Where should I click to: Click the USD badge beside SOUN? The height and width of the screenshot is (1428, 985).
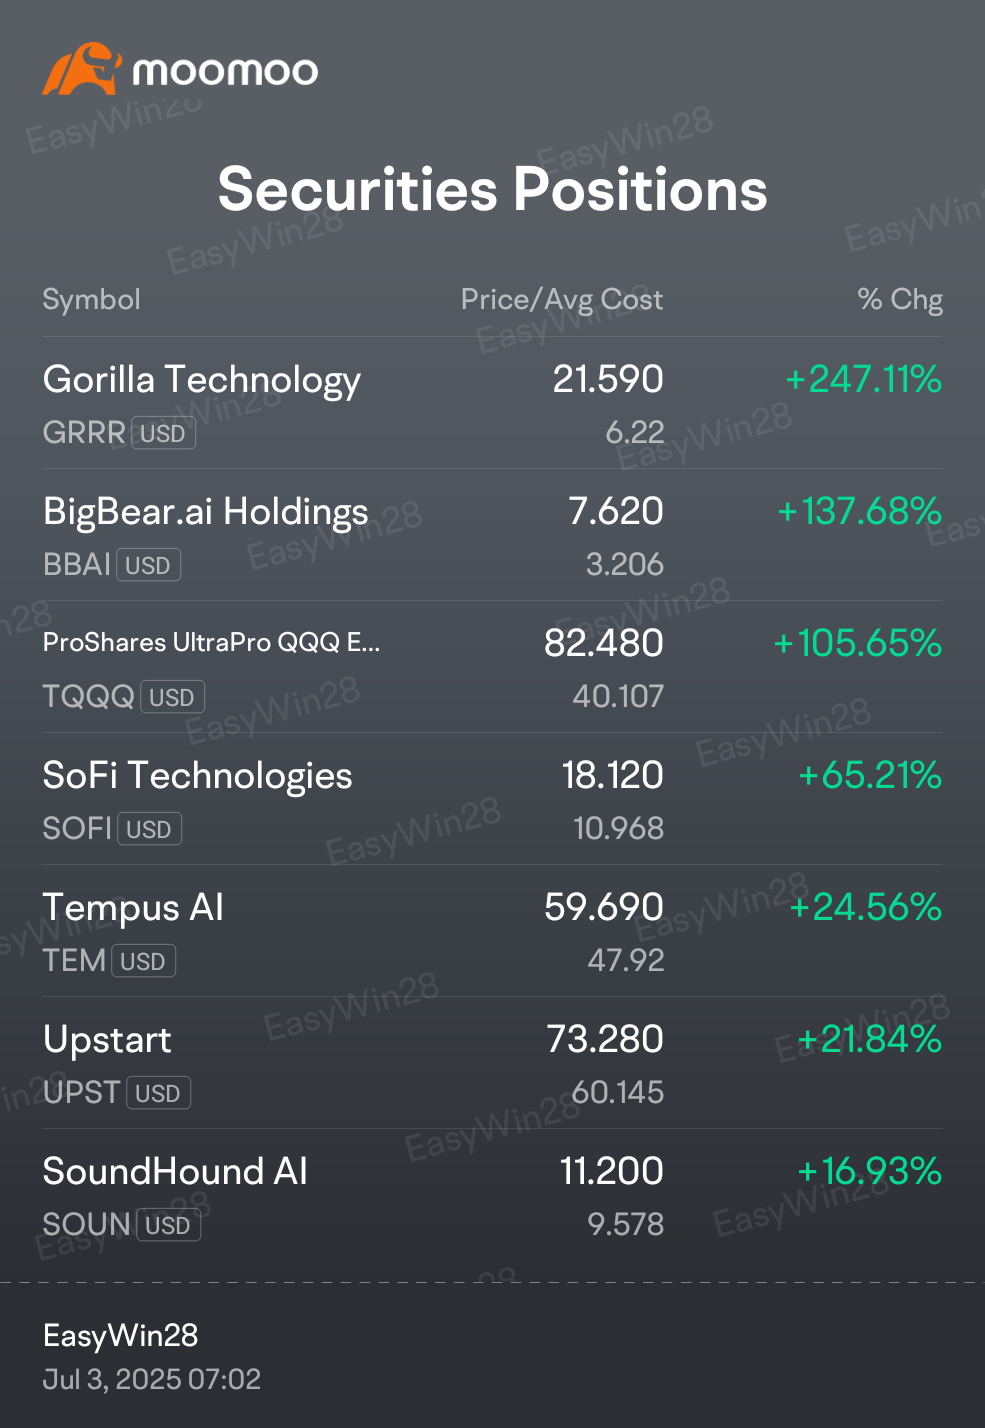point(168,1225)
